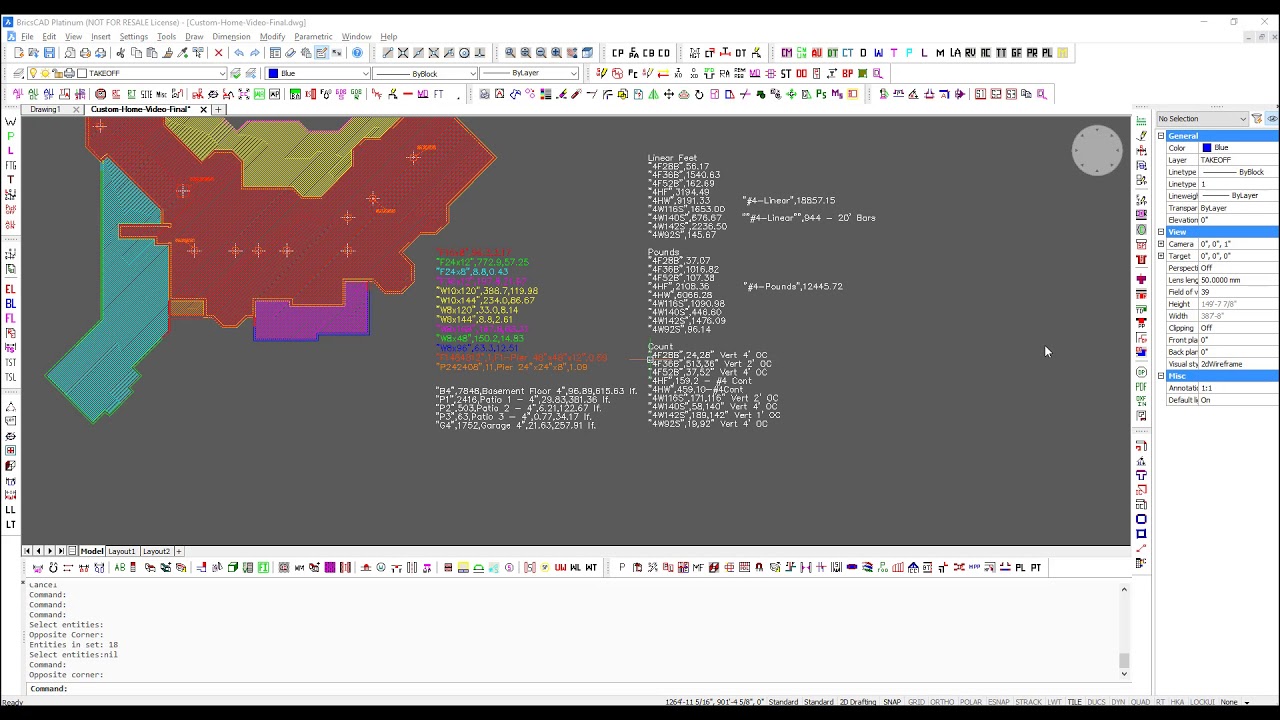The image size is (1280, 720).
Task: Click the Quick Select filter icon in Properties panel
Action: coord(1257,119)
